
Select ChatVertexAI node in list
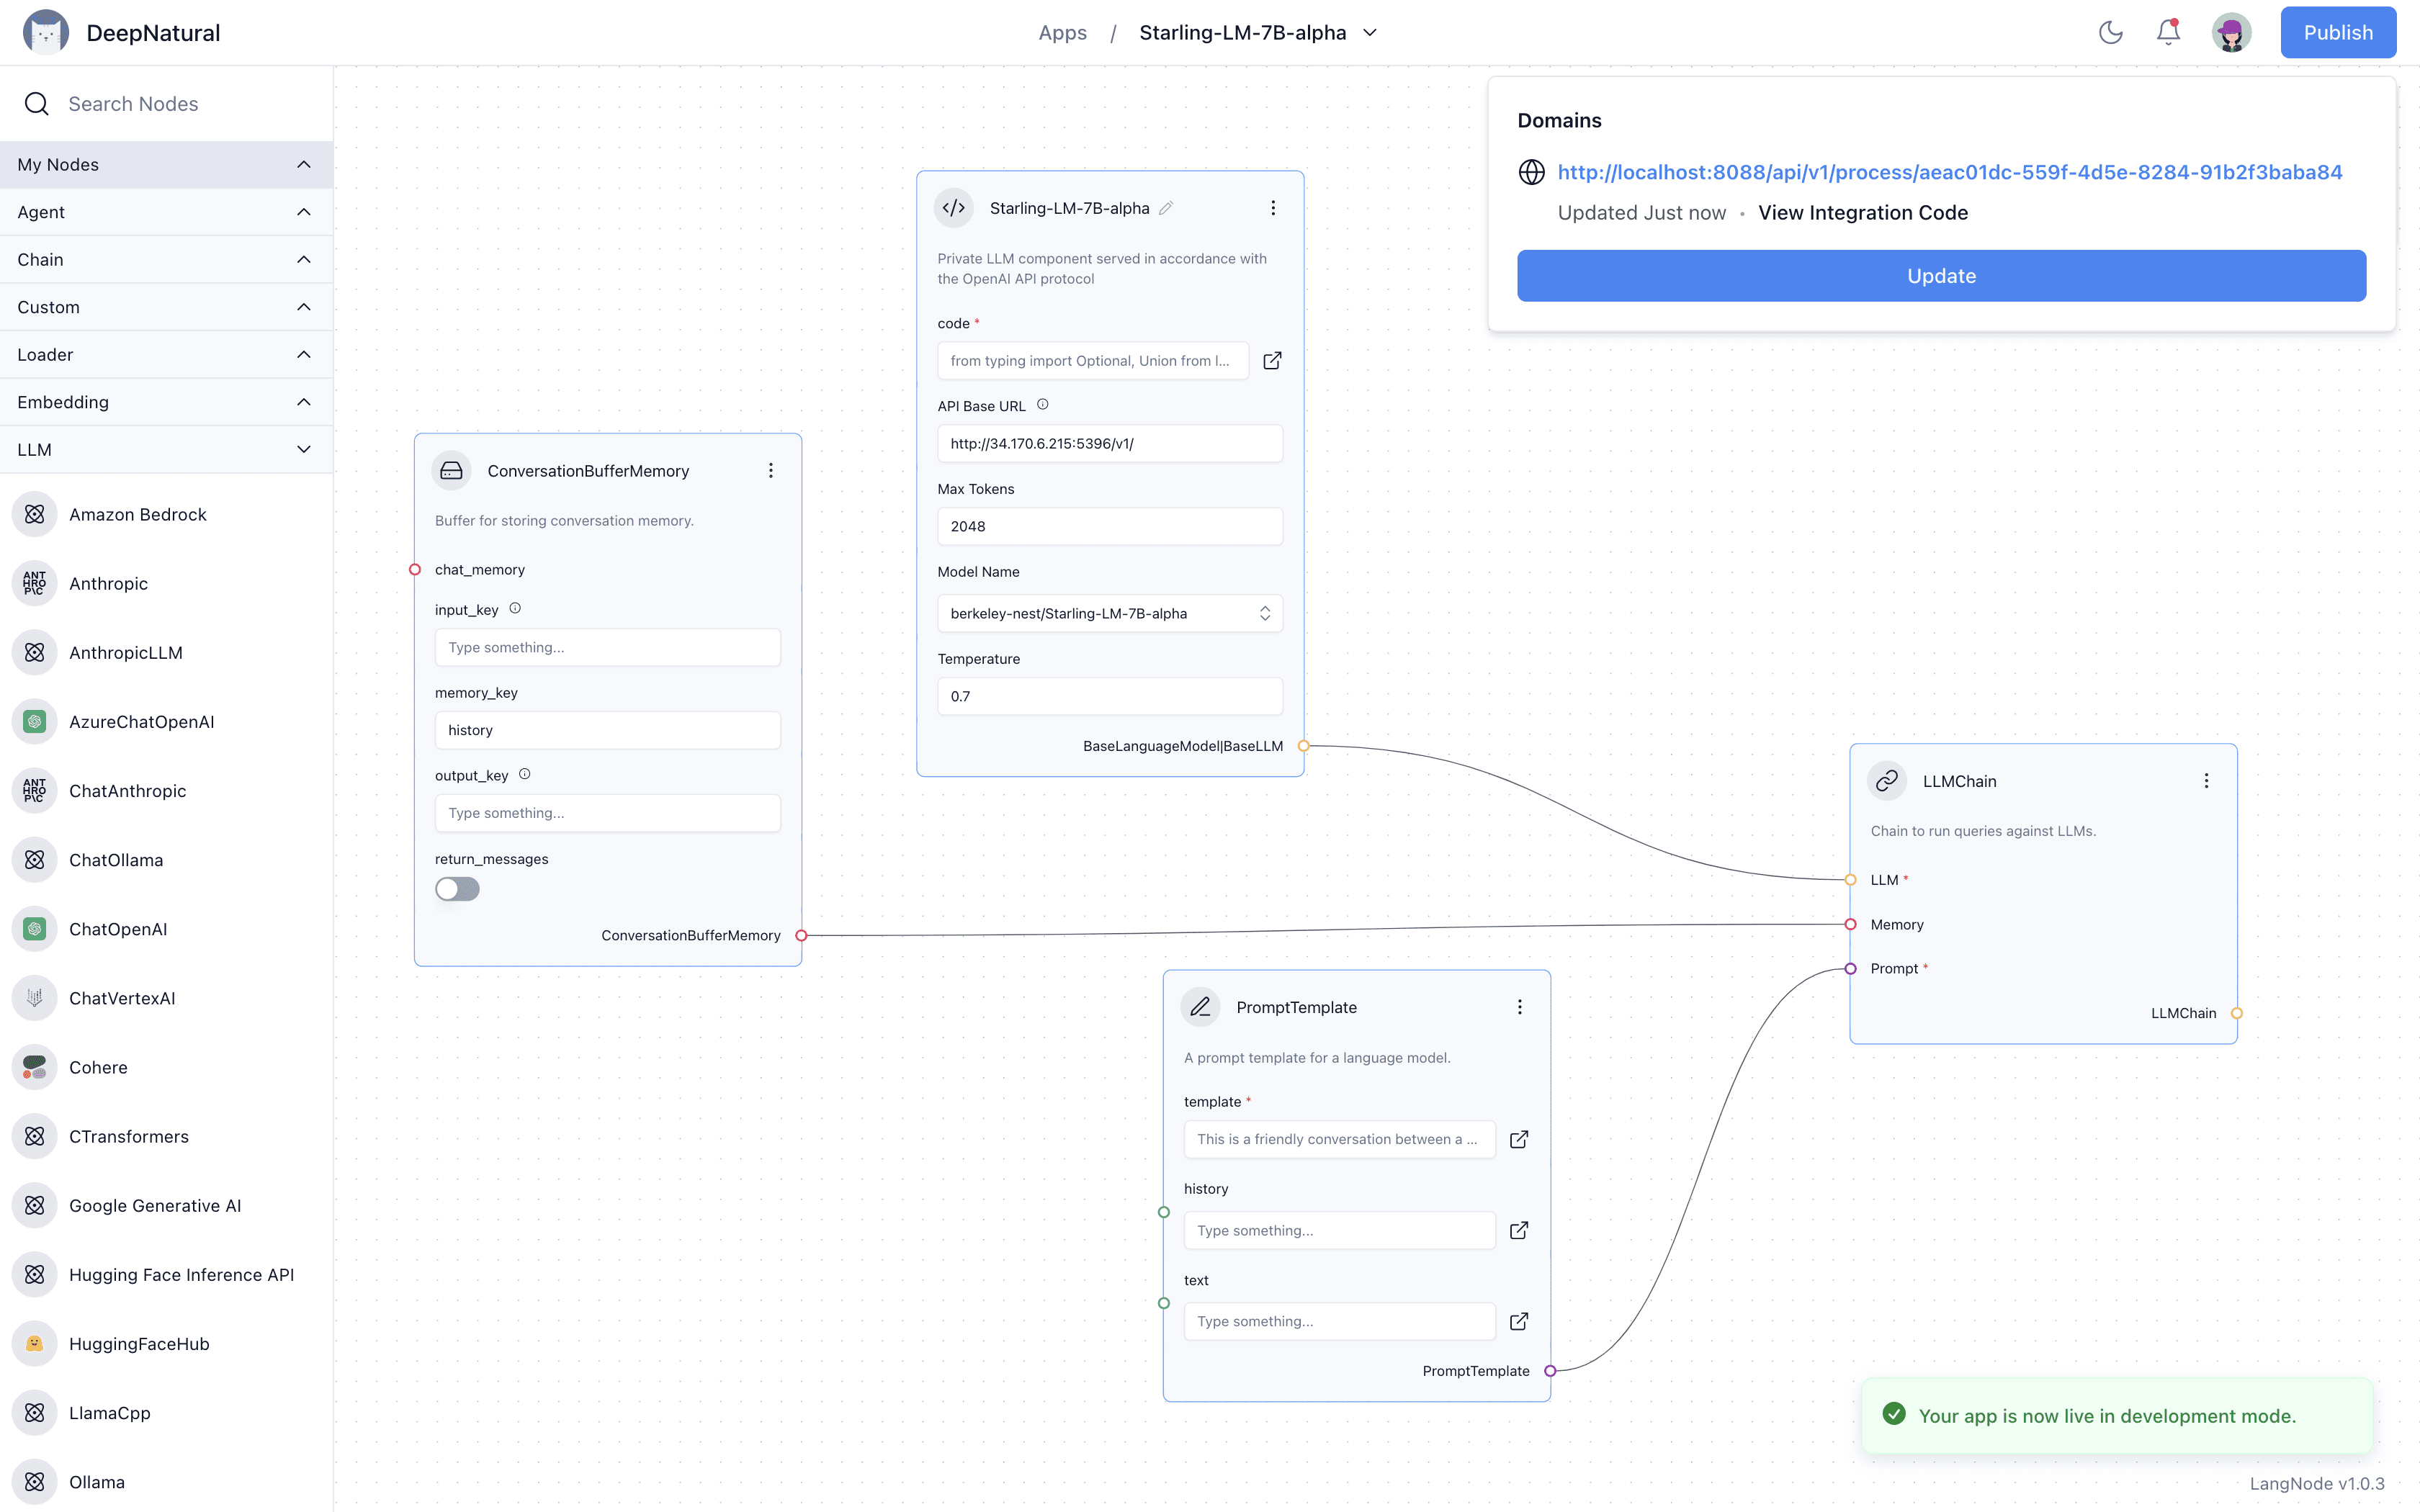tap(166, 998)
